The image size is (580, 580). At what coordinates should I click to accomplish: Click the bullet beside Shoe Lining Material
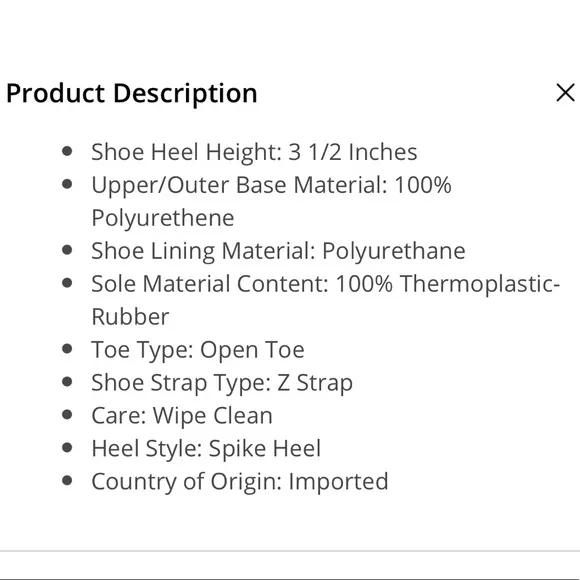coord(67,250)
